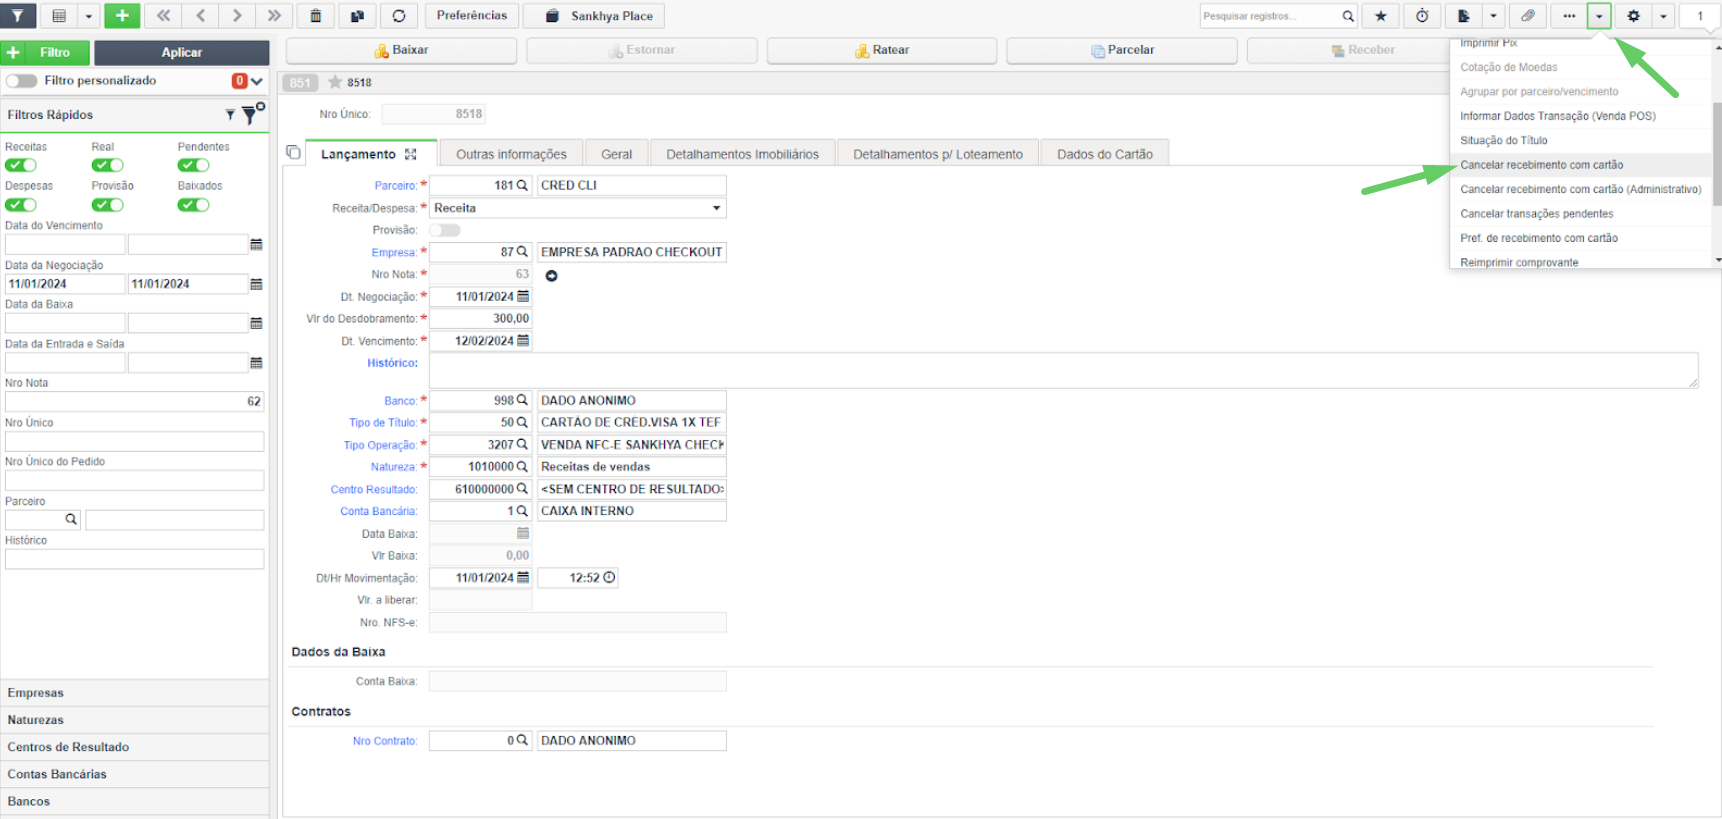Open Data da Negociação filter calendar

pyautogui.click(x=256, y=284)
